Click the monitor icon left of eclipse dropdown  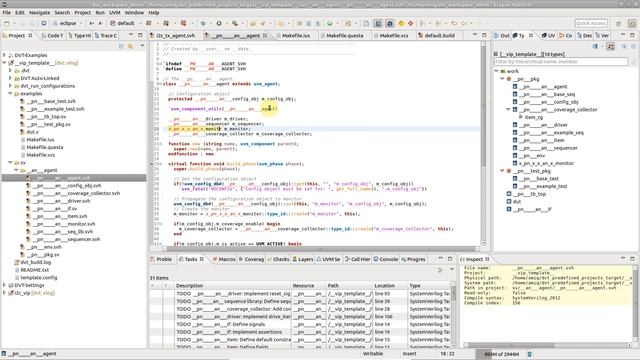[x=44, y=23]
